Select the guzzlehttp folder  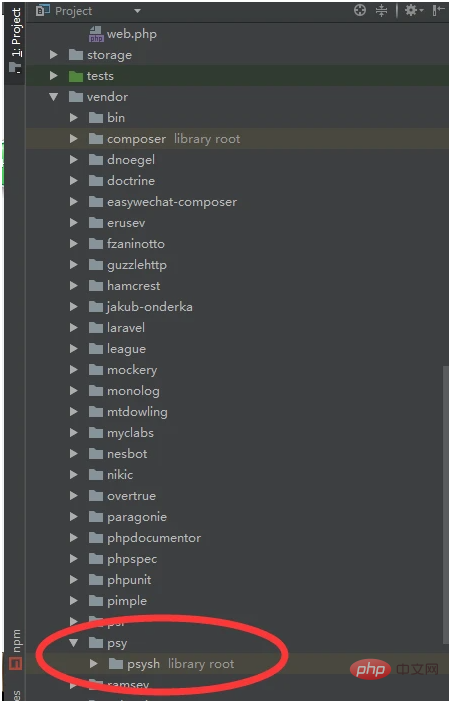(137, 265)
